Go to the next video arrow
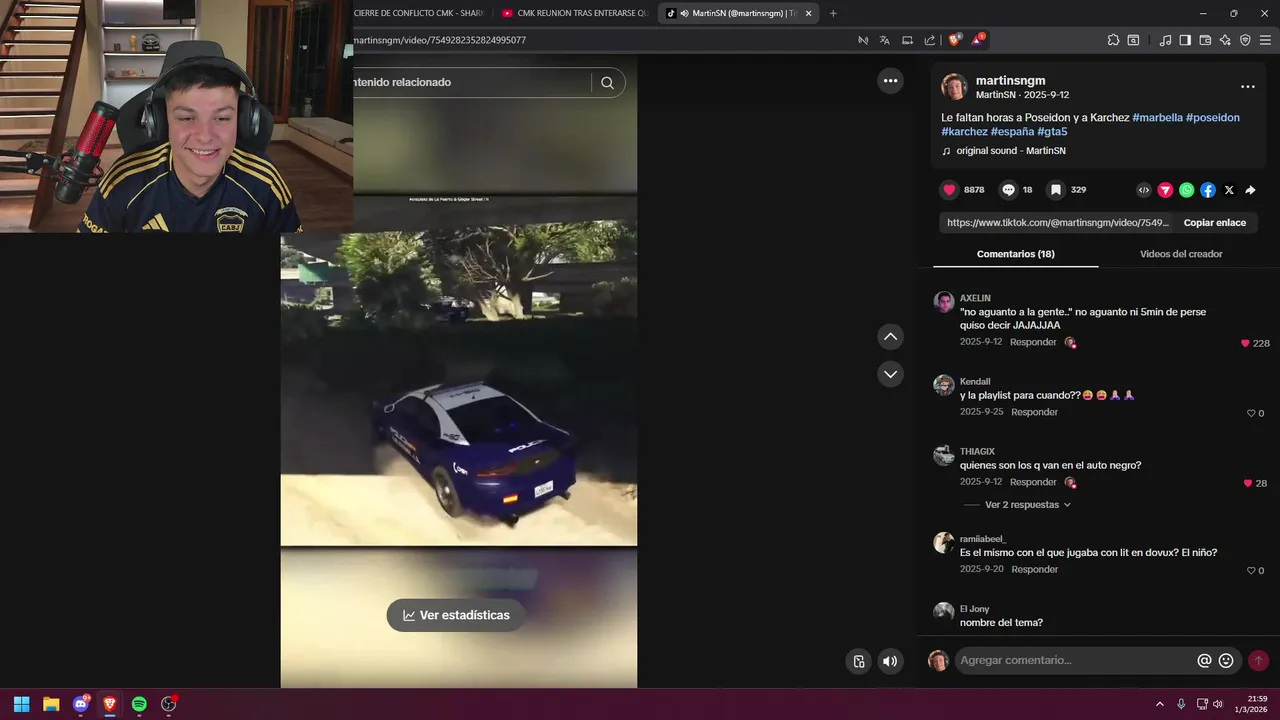 (890, 374)
